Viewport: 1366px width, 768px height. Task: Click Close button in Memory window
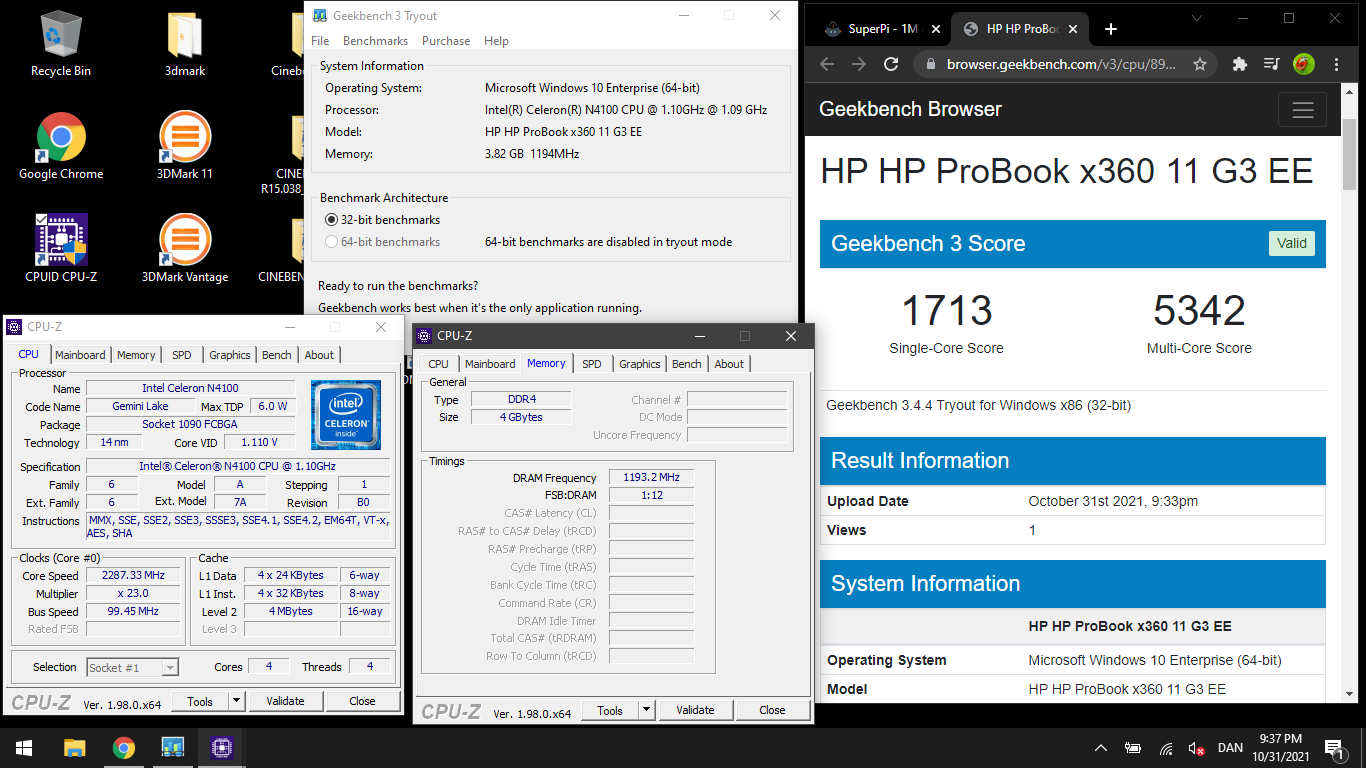point(772,710)
